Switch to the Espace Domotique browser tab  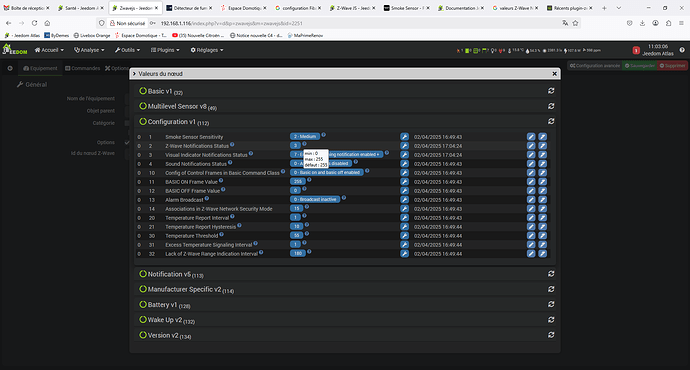point(243,8)
